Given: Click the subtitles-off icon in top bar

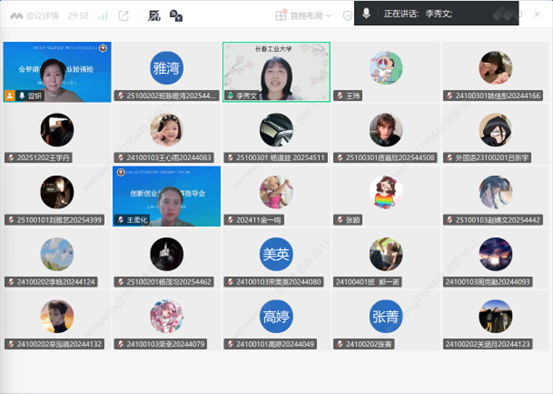Looking at the screenshot, I should click(x=154, y=16).
